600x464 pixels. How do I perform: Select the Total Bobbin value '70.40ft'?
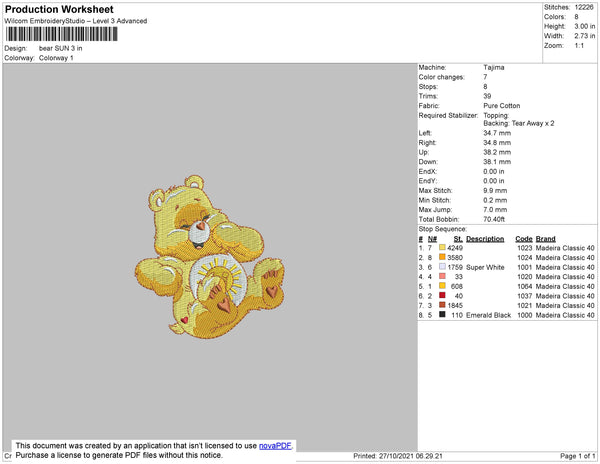(494, 219)
